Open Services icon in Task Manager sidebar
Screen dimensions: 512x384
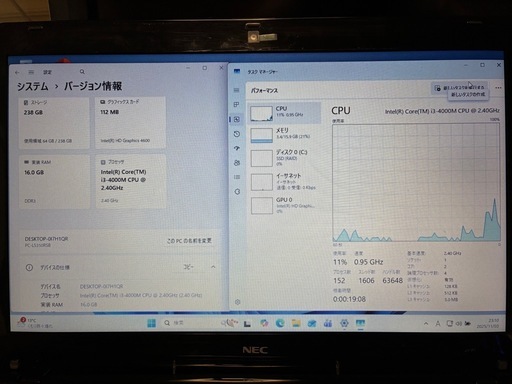pos(237,192)
